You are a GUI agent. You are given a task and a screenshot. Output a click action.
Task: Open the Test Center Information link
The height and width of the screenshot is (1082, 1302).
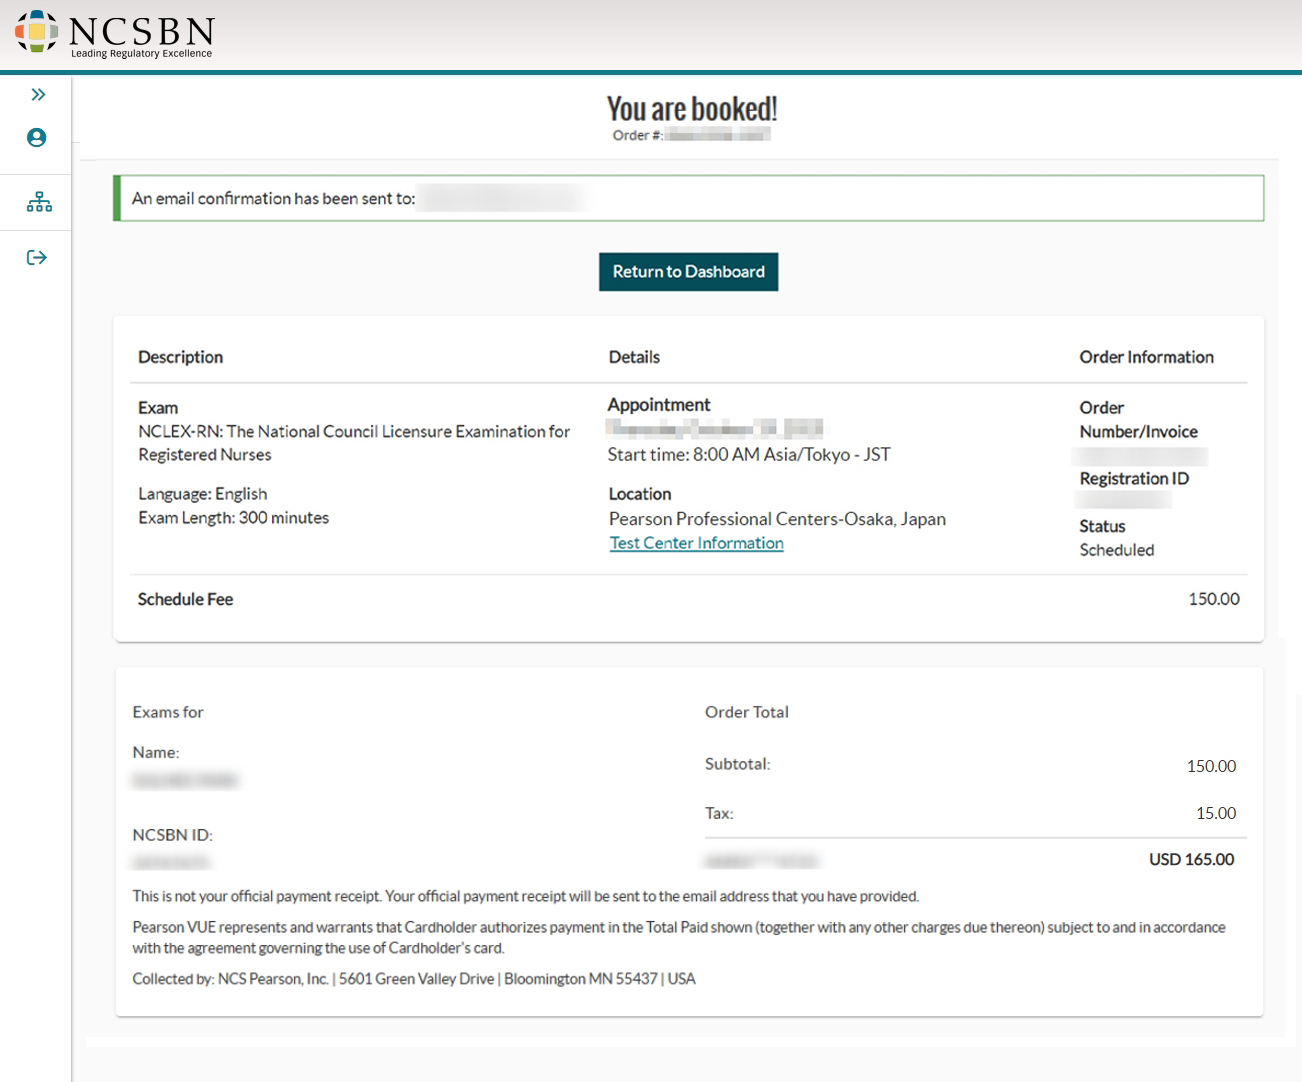pos(696,543)
